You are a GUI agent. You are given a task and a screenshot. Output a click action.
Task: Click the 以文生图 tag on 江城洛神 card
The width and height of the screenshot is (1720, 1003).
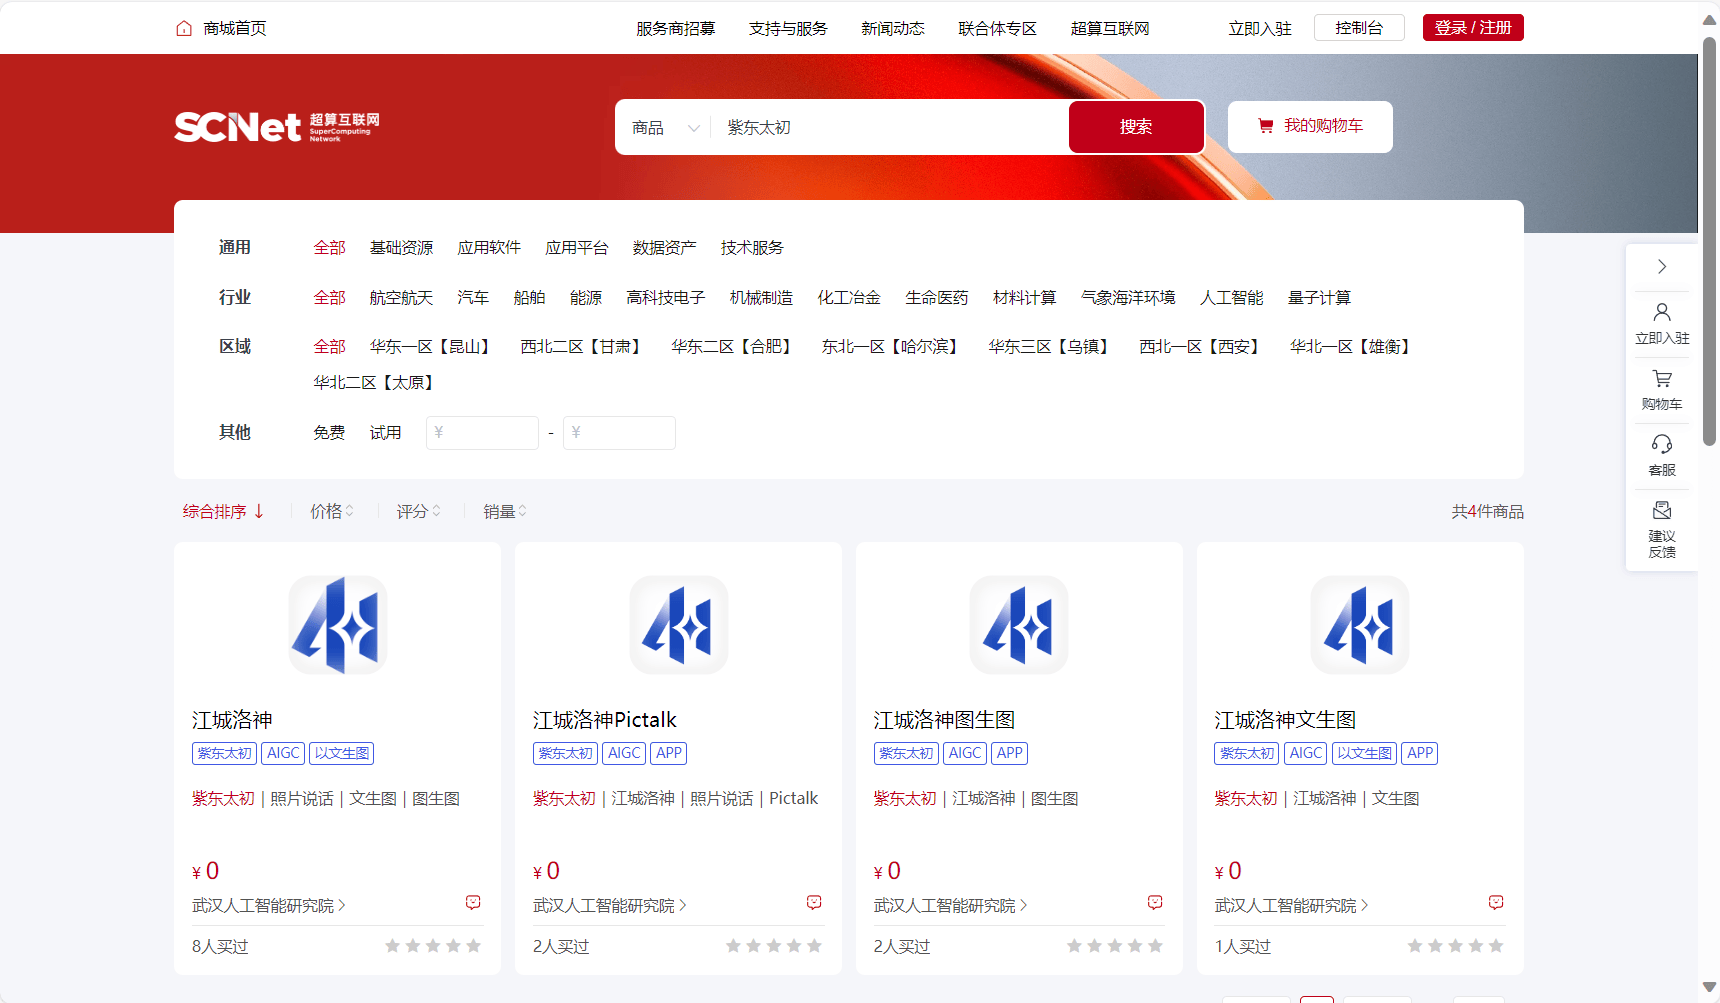[342, 754]
